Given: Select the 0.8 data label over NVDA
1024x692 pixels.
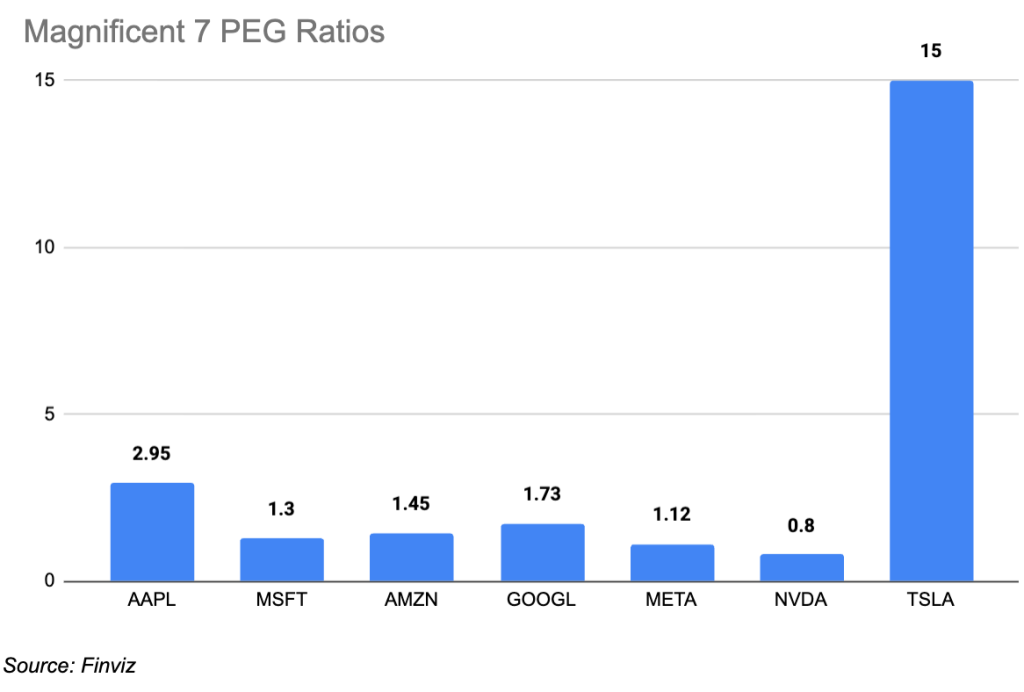Looking at the screenshot, I should coord(801,526).
